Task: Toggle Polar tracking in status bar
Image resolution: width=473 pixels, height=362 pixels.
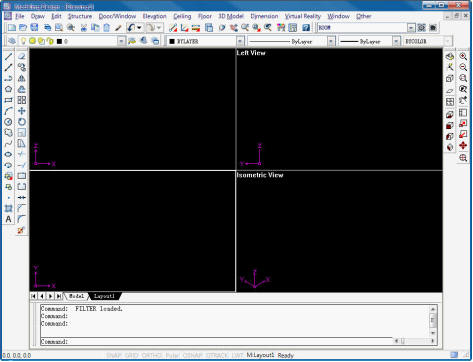Action: 172,355
